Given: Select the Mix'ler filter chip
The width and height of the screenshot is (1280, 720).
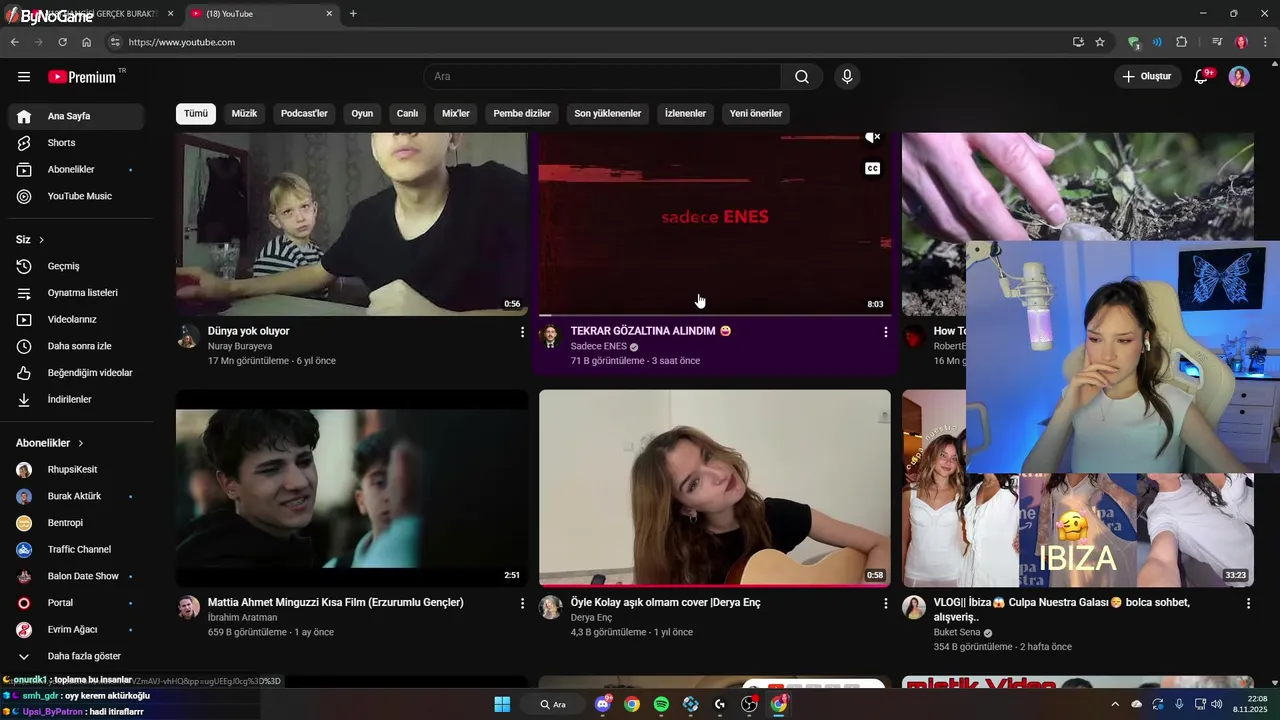Looking at the screenshot, I should [x=456, y=113].
